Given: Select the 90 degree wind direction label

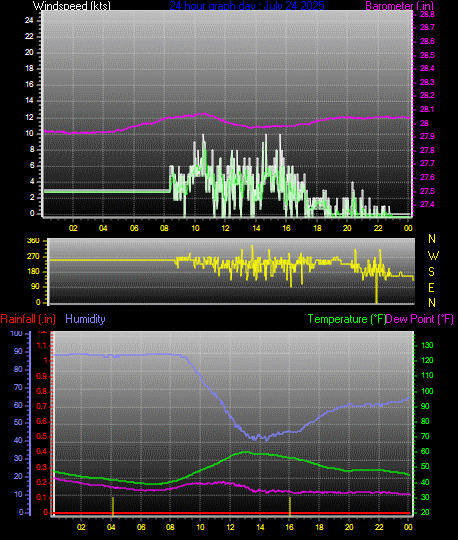Looking at the screenshot, I should coord(35,287).
